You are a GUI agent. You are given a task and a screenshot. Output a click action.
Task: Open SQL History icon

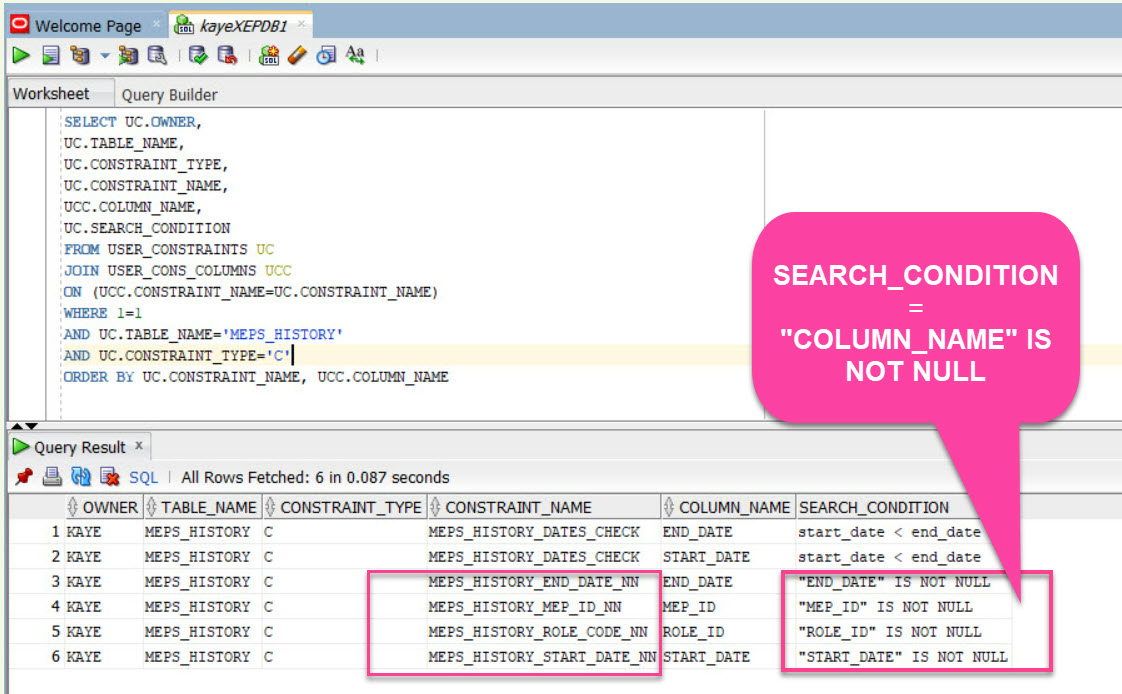click(326, 55)
